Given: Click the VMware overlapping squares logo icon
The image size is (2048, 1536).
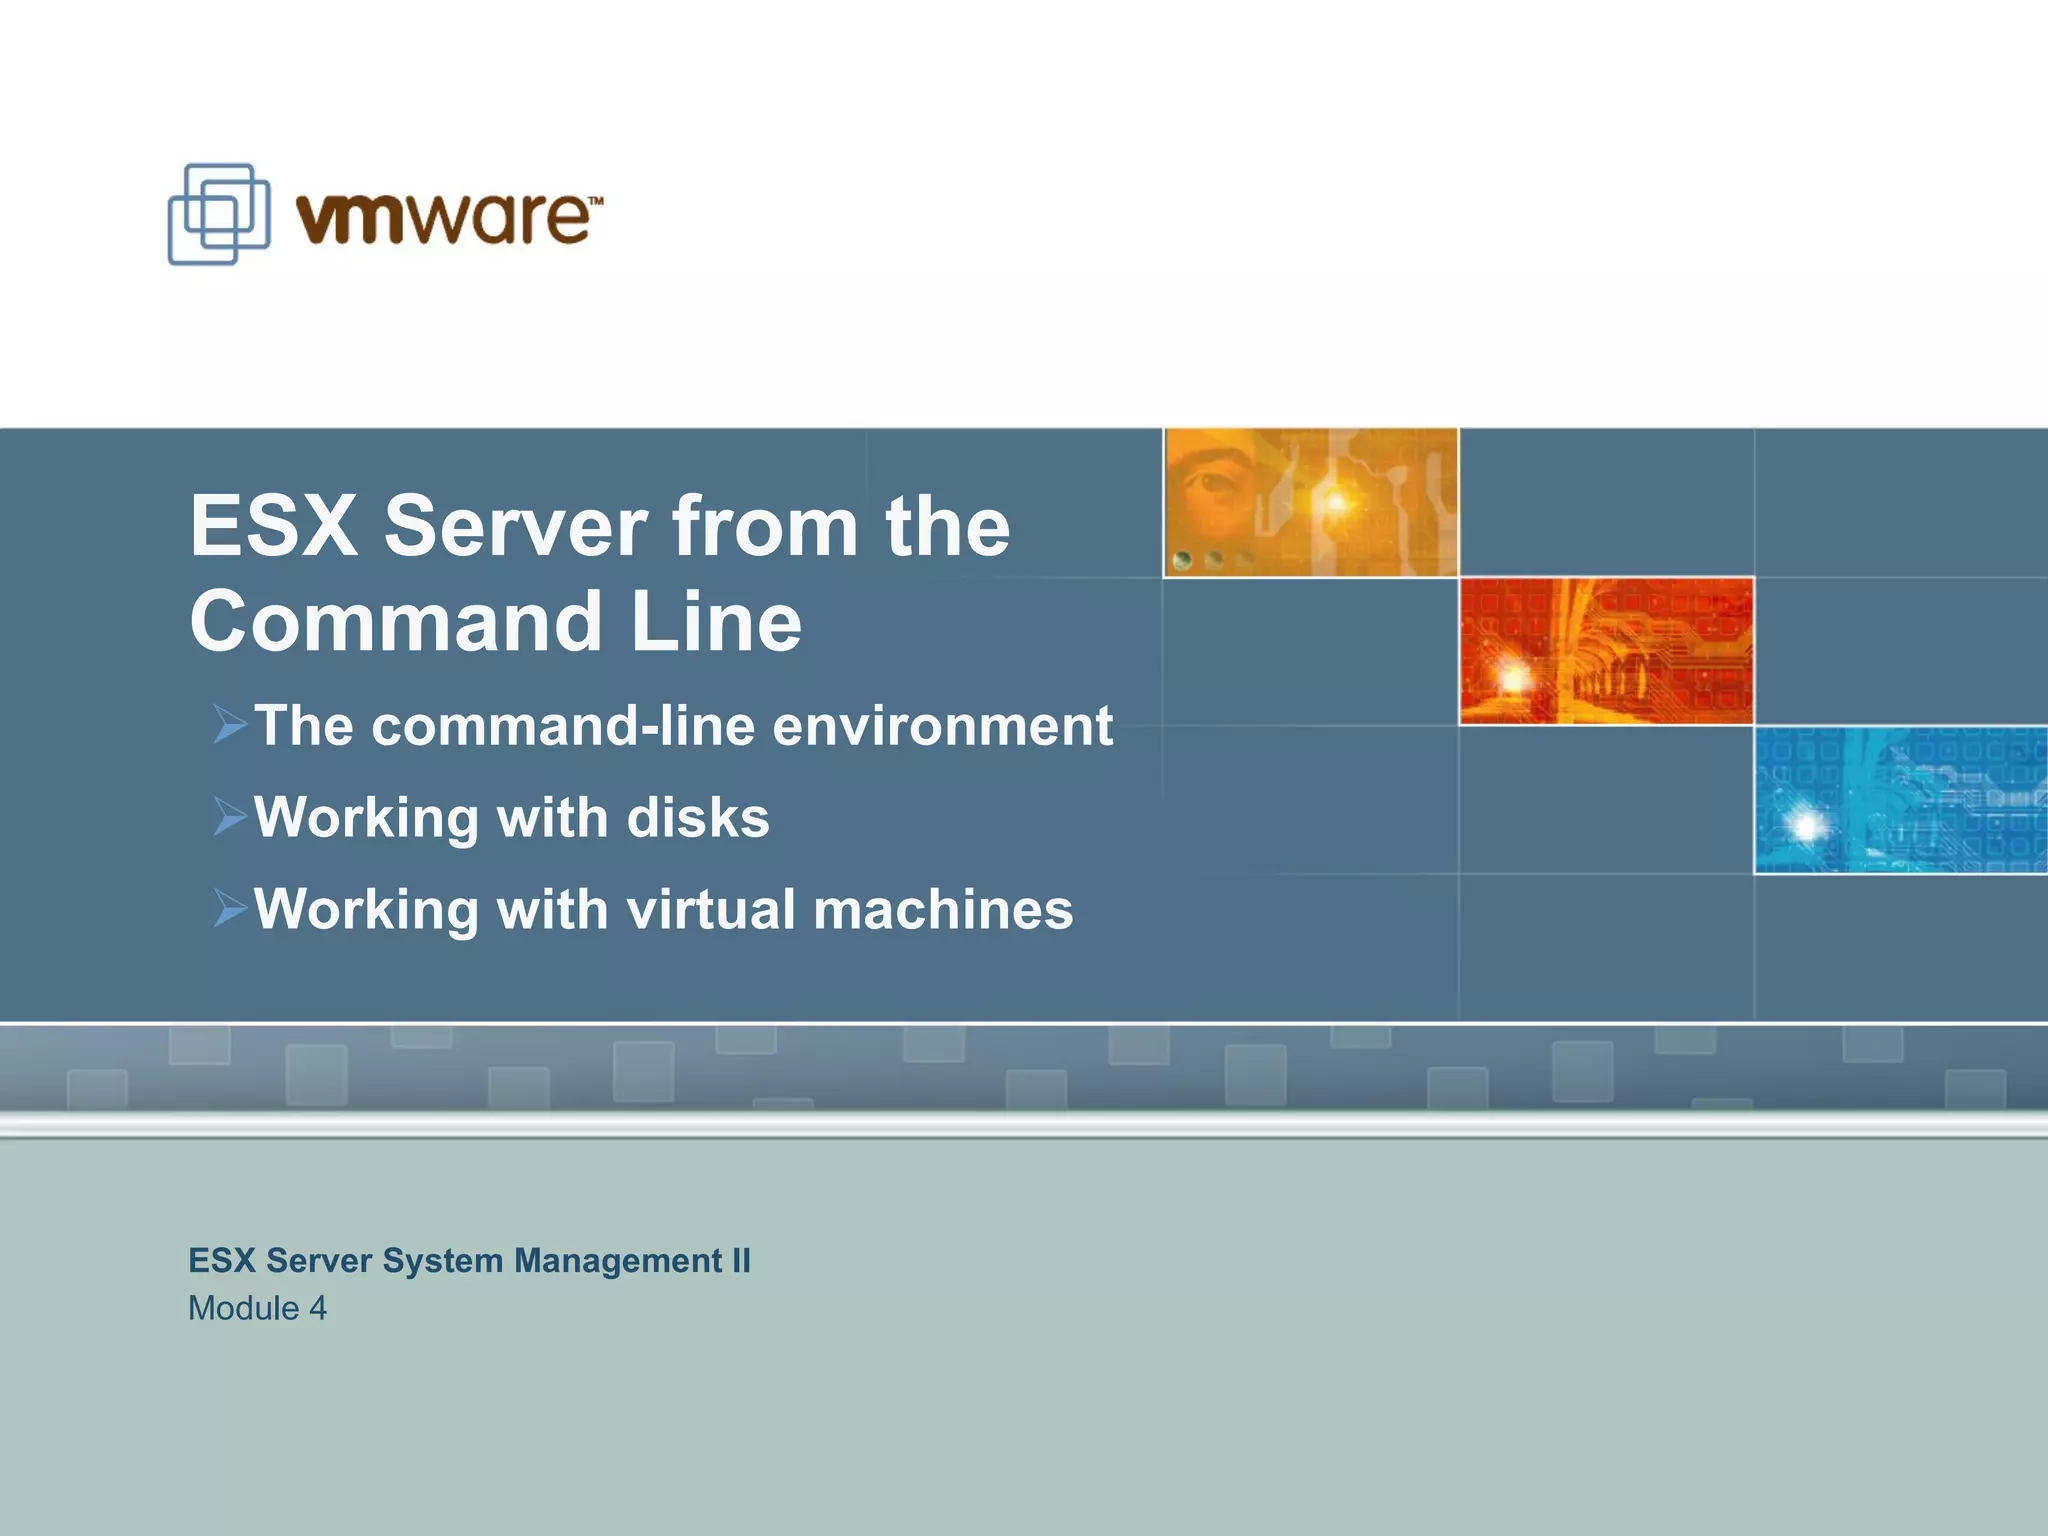Looking at the screenshot, I should [x=218, y=214].
